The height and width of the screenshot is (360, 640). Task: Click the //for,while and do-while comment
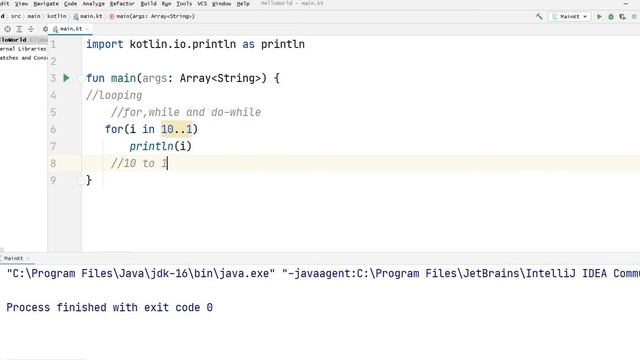pos(186,112)
